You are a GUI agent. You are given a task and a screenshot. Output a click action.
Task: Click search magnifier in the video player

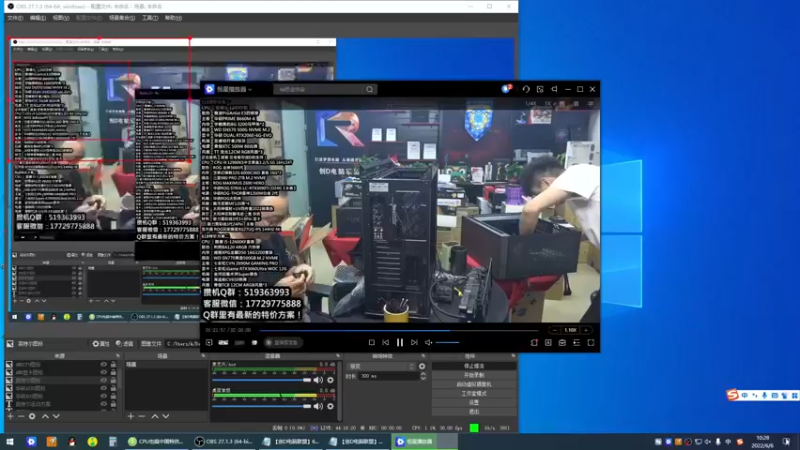[369, 89]
